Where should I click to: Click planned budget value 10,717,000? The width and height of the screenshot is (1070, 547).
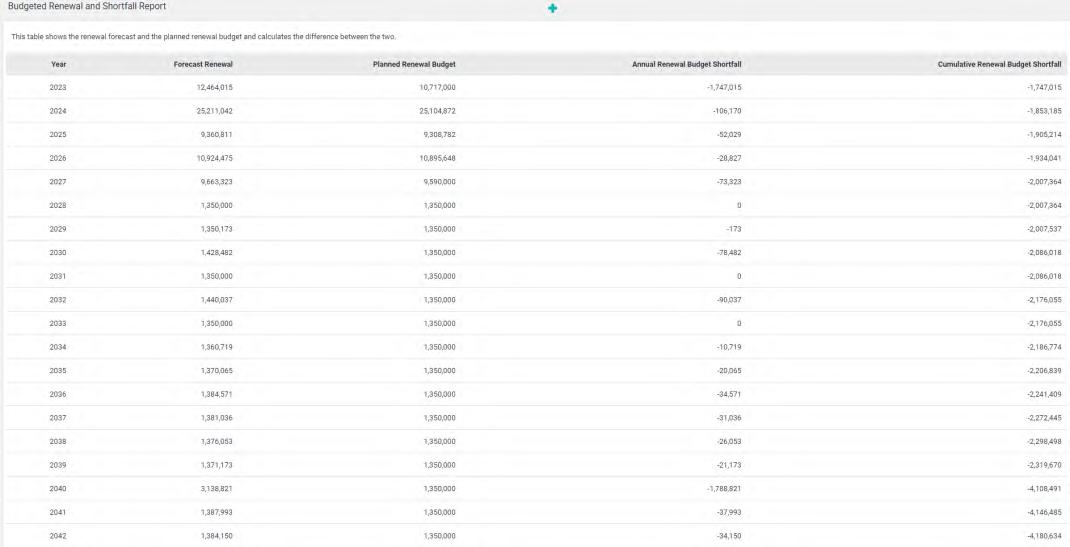click(x=437, y=87)
